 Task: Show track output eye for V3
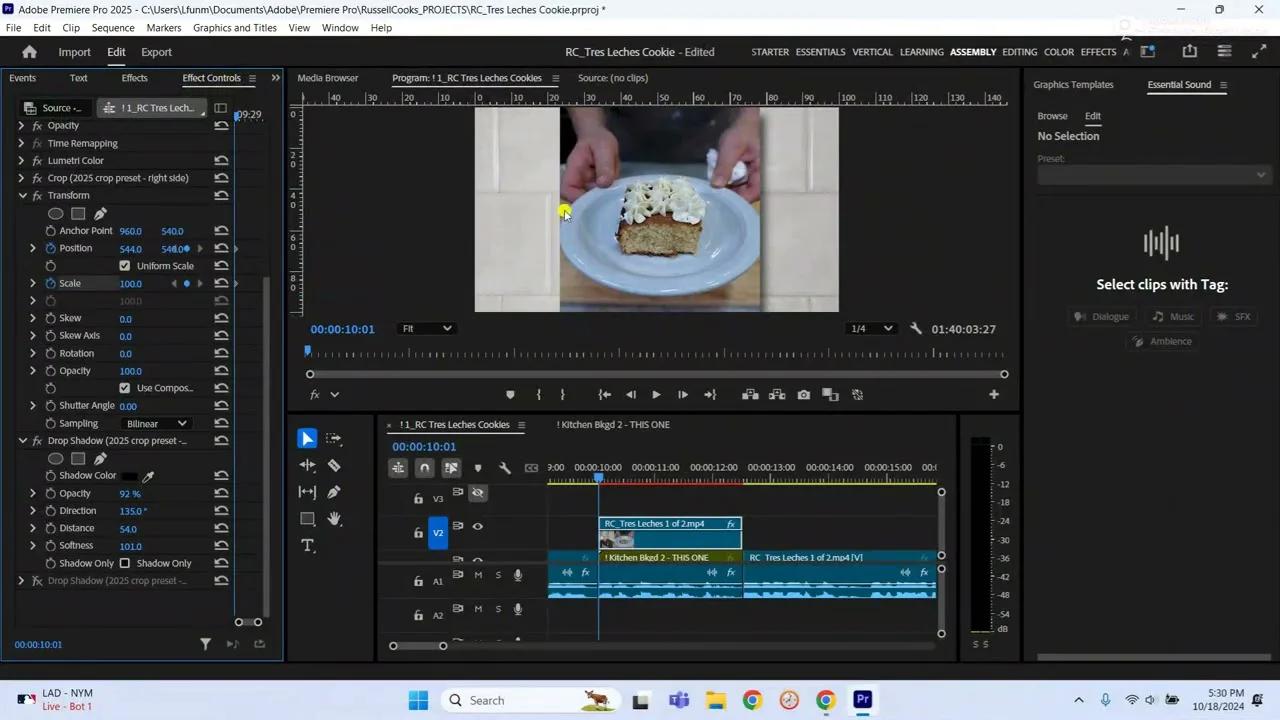click(x=478, y=492)
